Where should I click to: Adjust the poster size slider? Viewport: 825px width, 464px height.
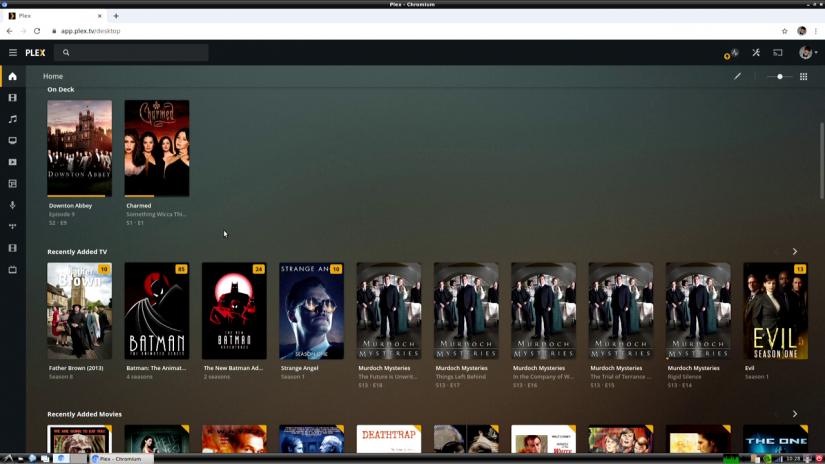(779, 76)
